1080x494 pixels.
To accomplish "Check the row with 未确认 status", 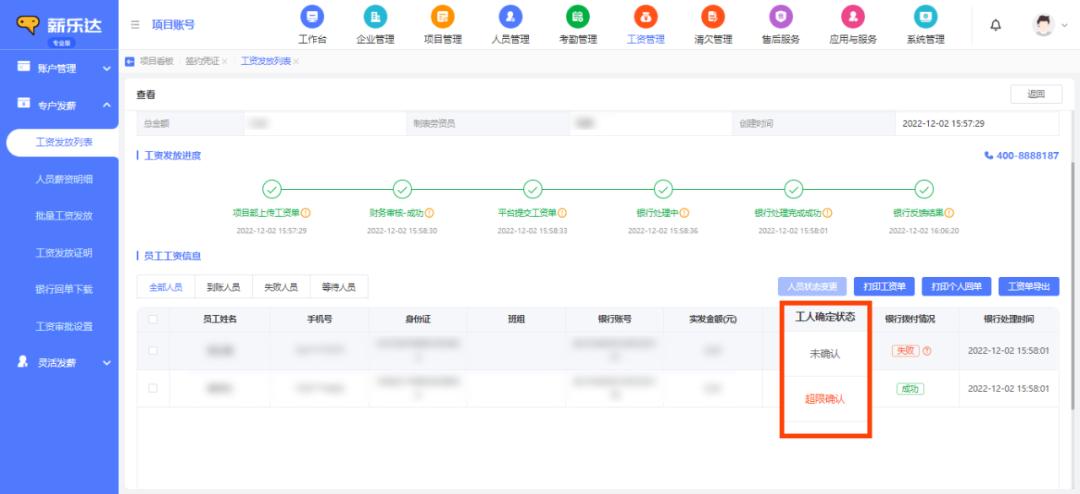I will [x=153, y=351].
